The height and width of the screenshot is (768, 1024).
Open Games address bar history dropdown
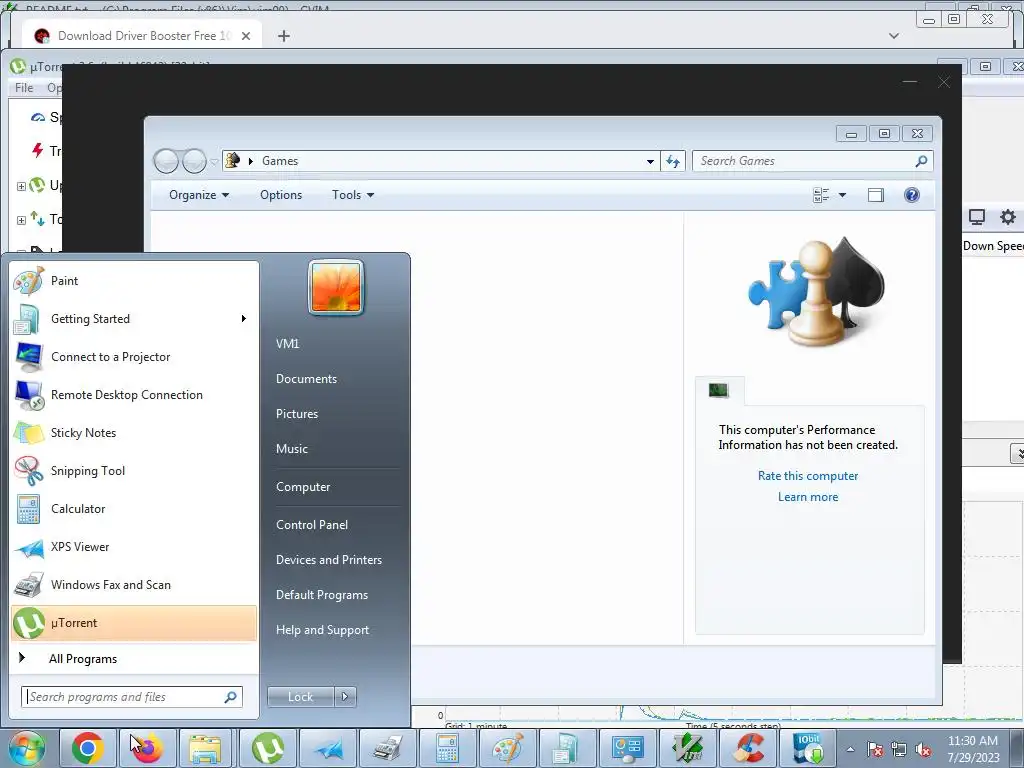coord(650,161)
